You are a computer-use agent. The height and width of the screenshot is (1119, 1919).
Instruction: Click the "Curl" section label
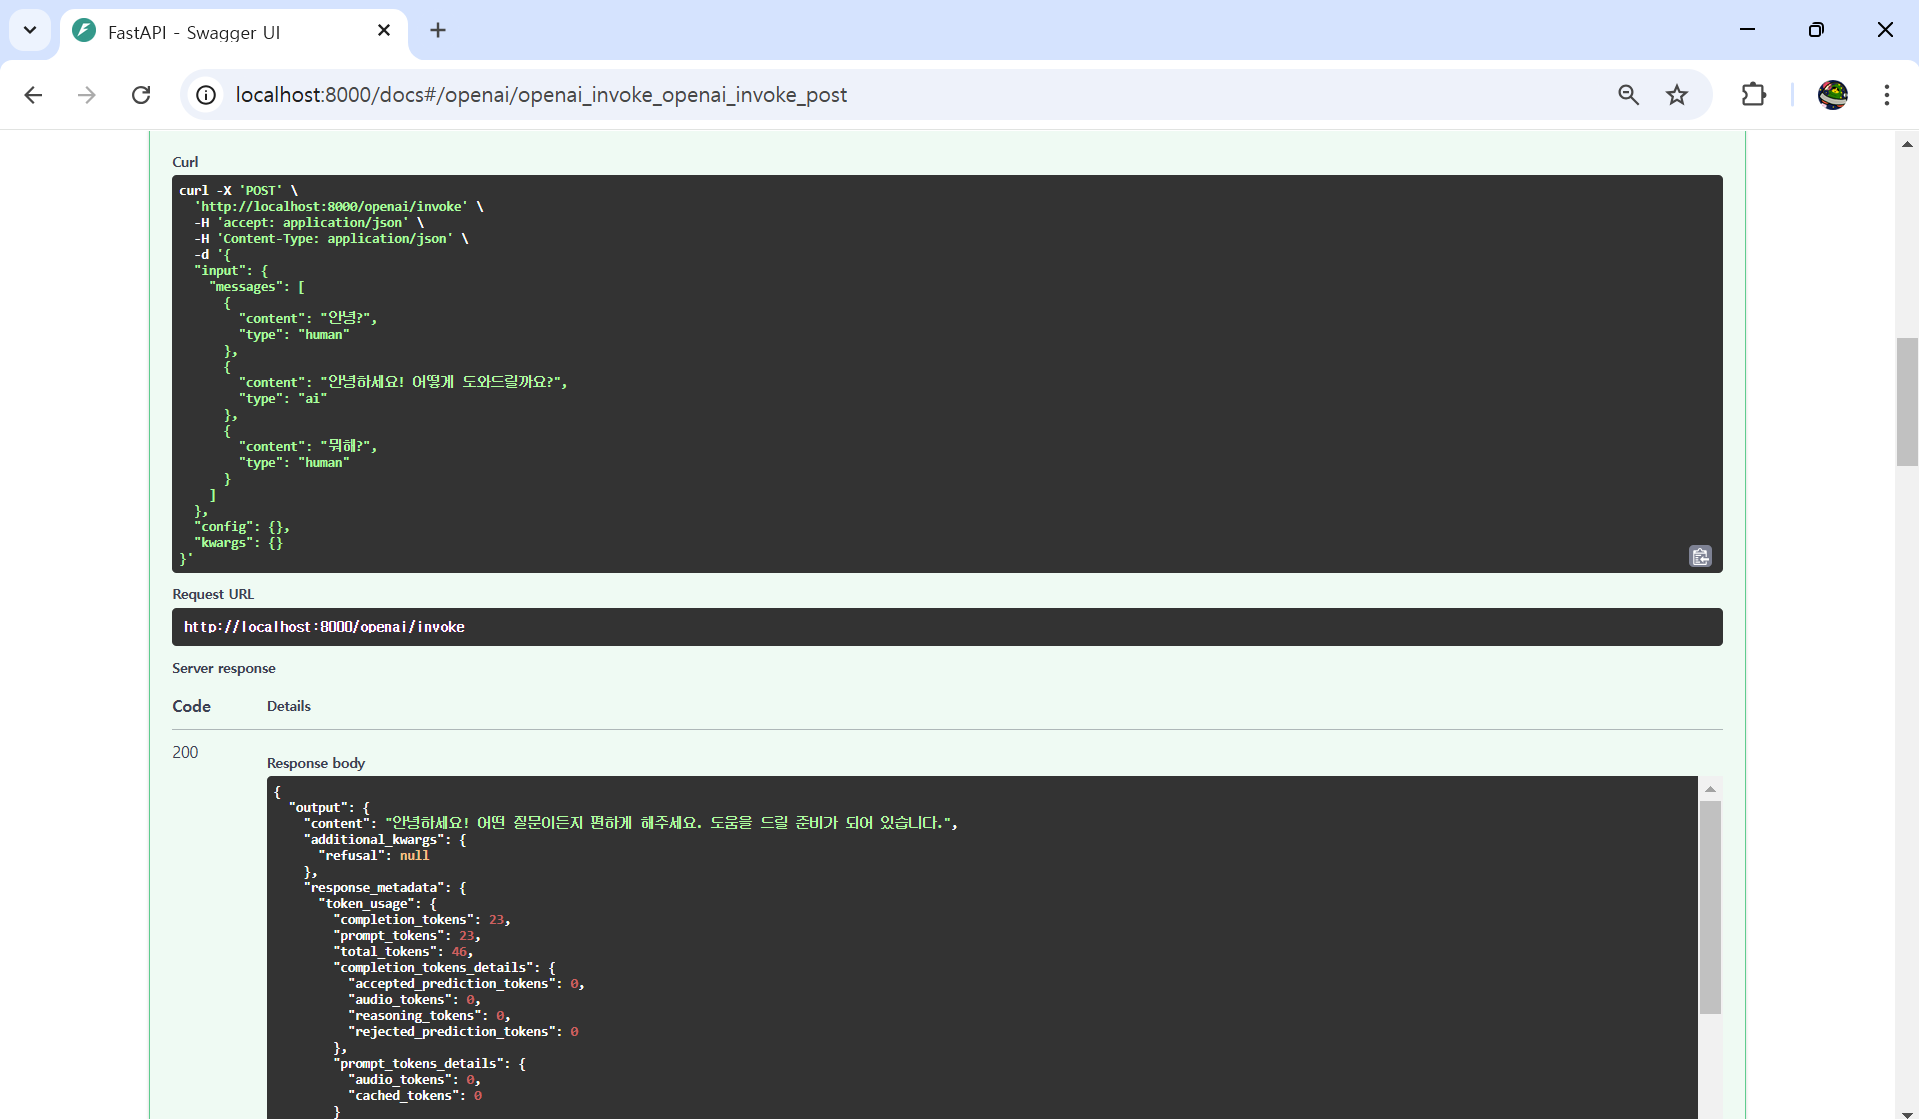point(185,162)
